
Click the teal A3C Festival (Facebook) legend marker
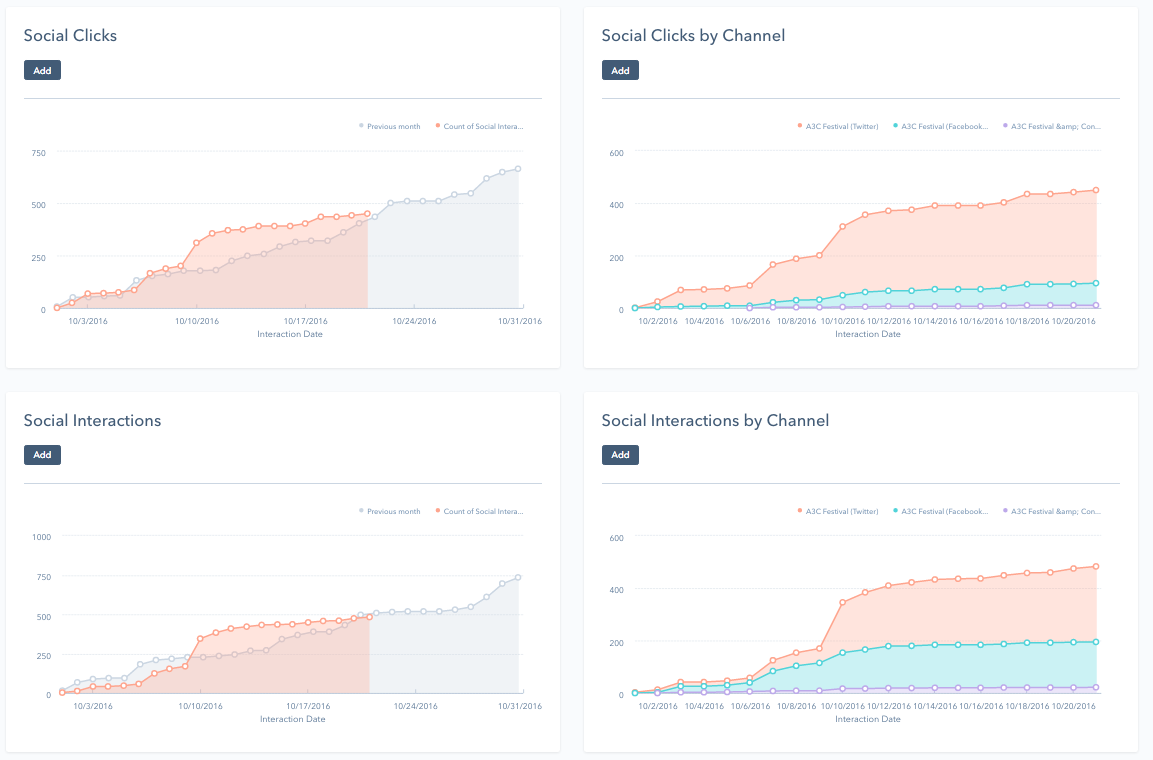tap(895, 126)
